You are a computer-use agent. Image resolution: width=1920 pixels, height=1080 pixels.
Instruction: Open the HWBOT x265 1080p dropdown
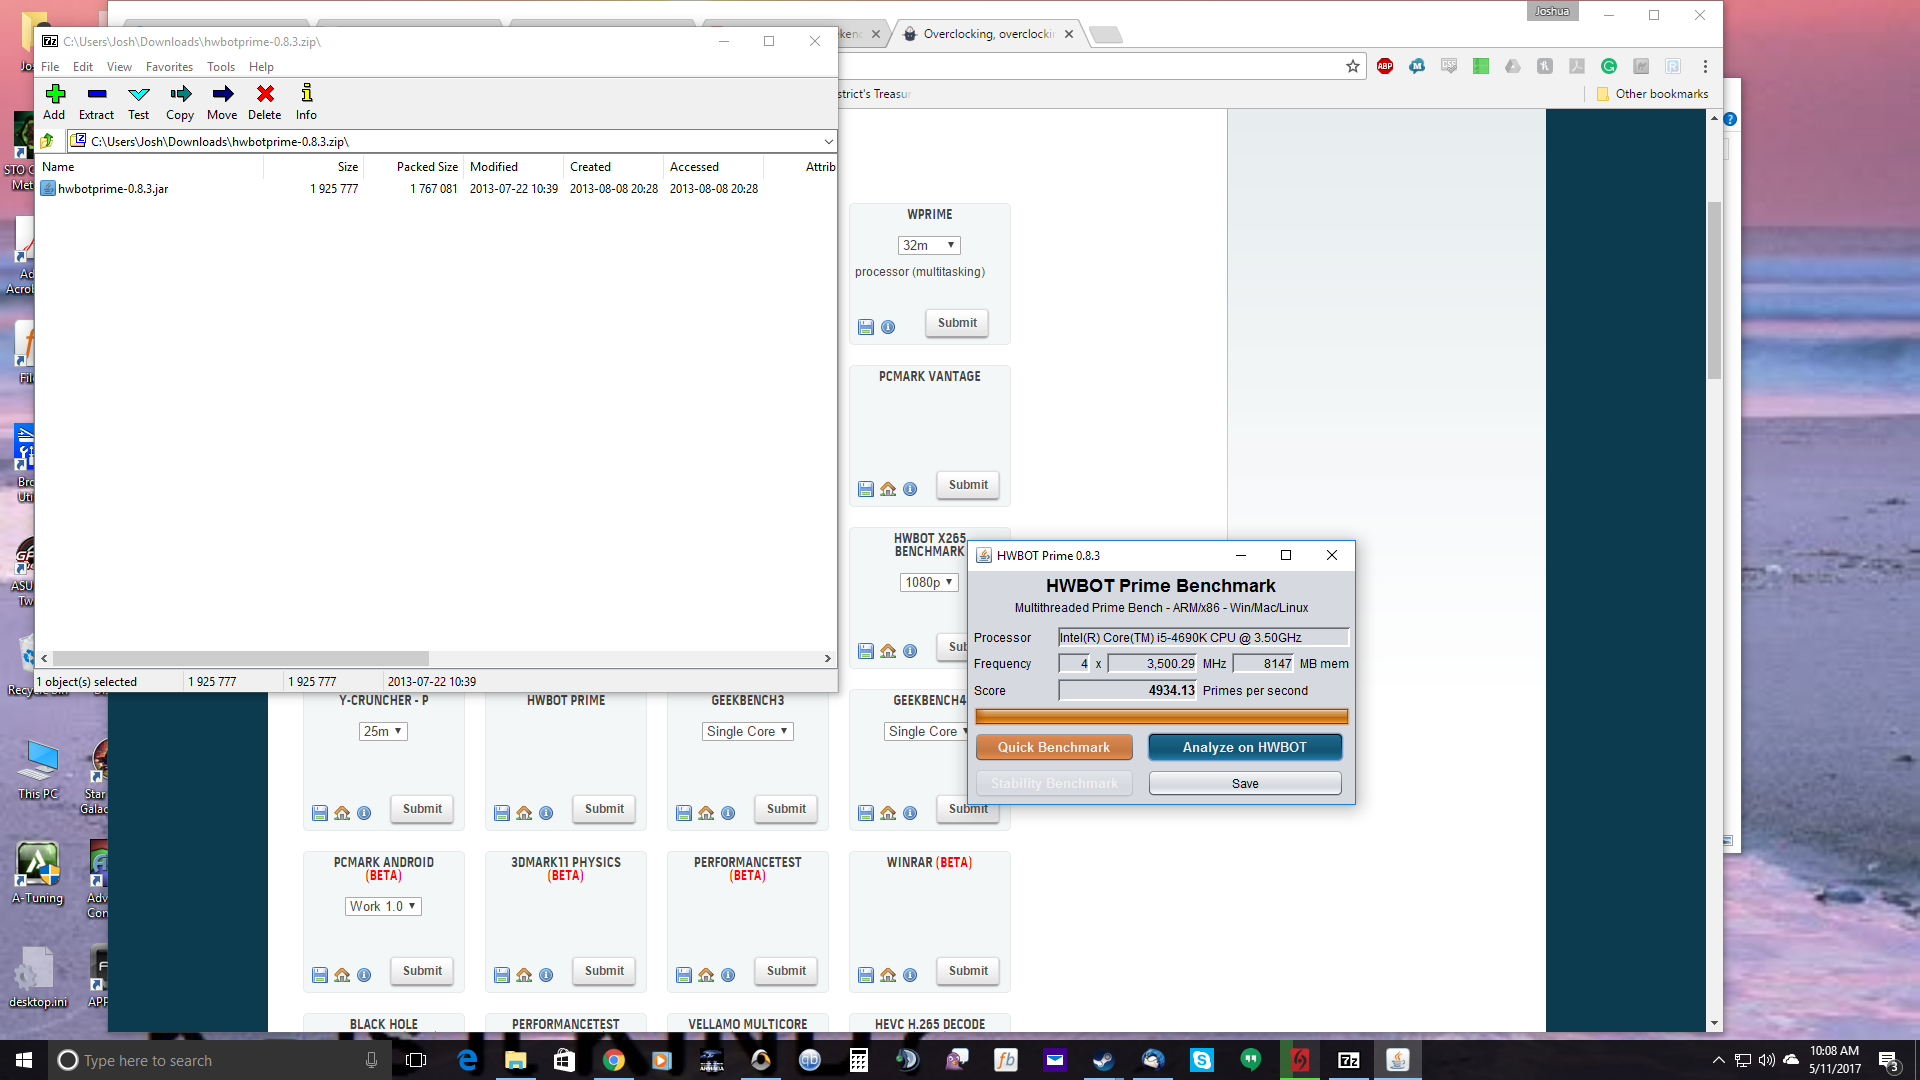pyautogui.click(x=929, y=582)
